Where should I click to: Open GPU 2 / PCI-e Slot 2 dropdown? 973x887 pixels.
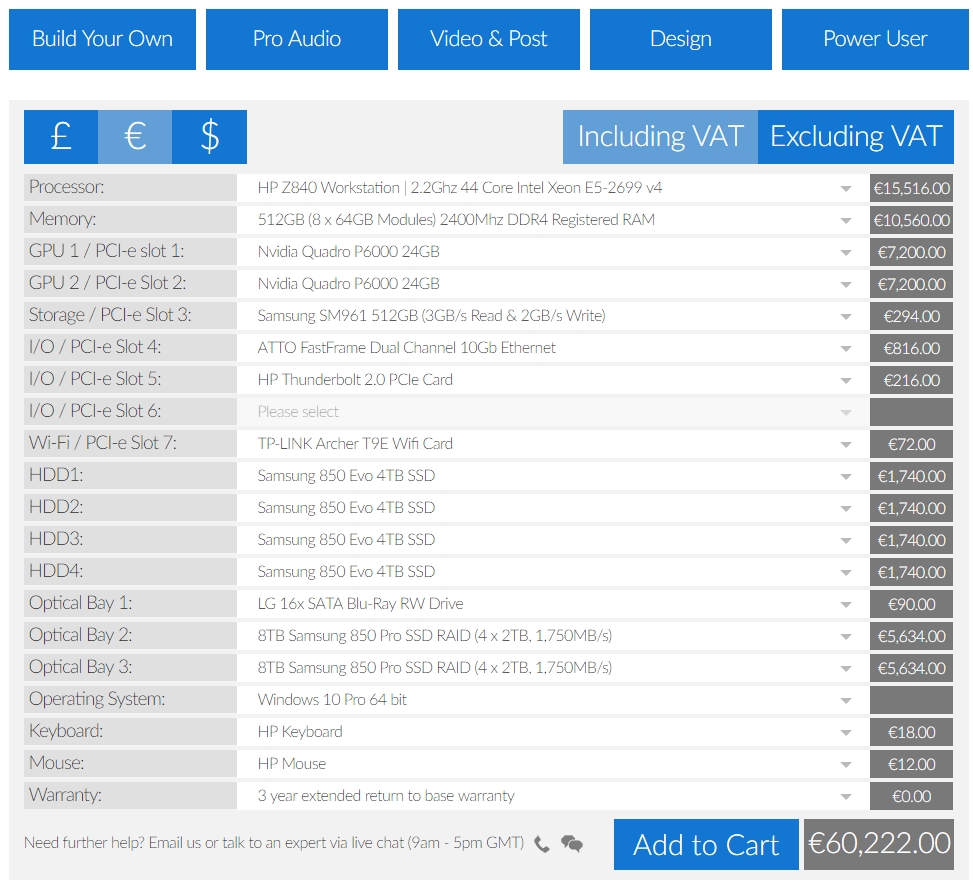click(552, 284)
